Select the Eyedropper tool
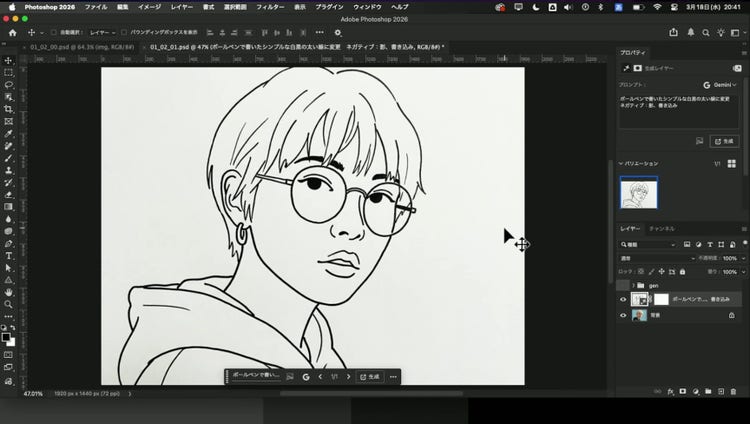 point(8,133)
